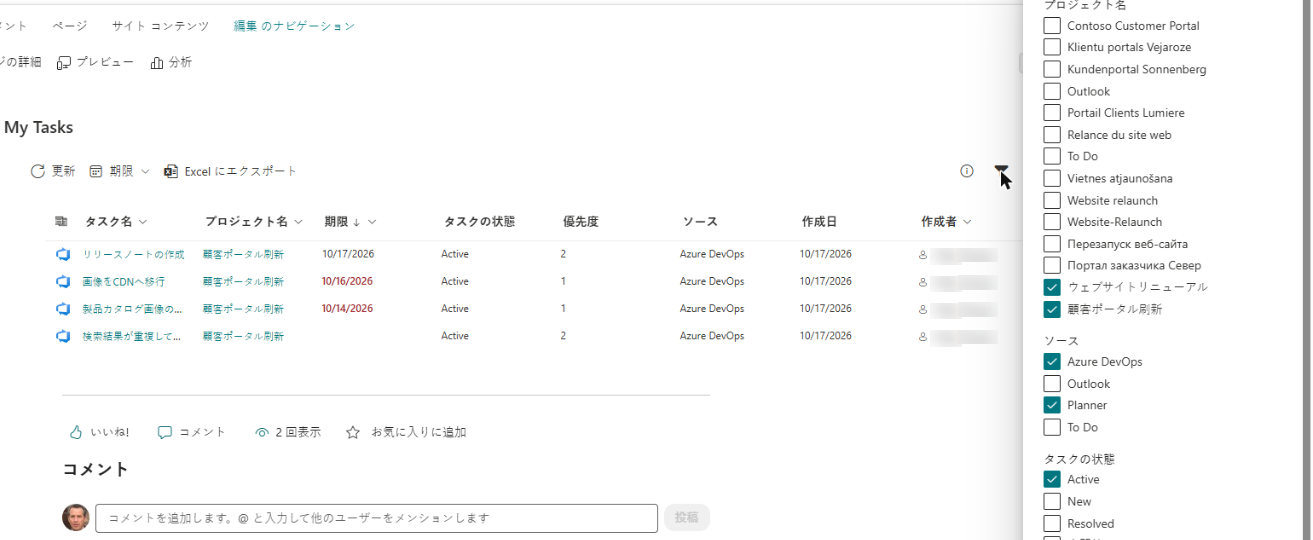Click the column type icon in table header
Image resolution: width=1313 pixels, height=540 pixels.
click(61, 221)
